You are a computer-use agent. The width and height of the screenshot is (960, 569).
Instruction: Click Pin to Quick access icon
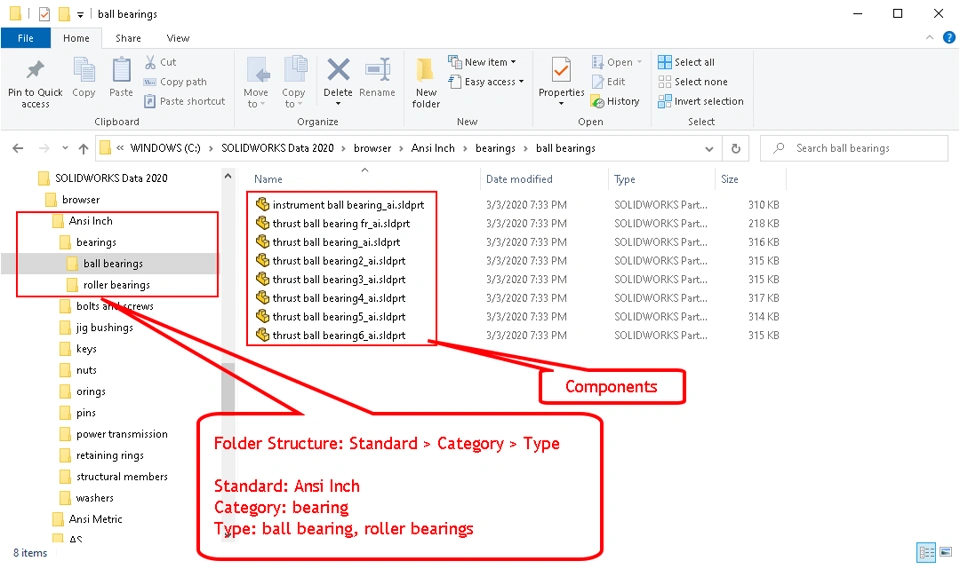point(35,70)
